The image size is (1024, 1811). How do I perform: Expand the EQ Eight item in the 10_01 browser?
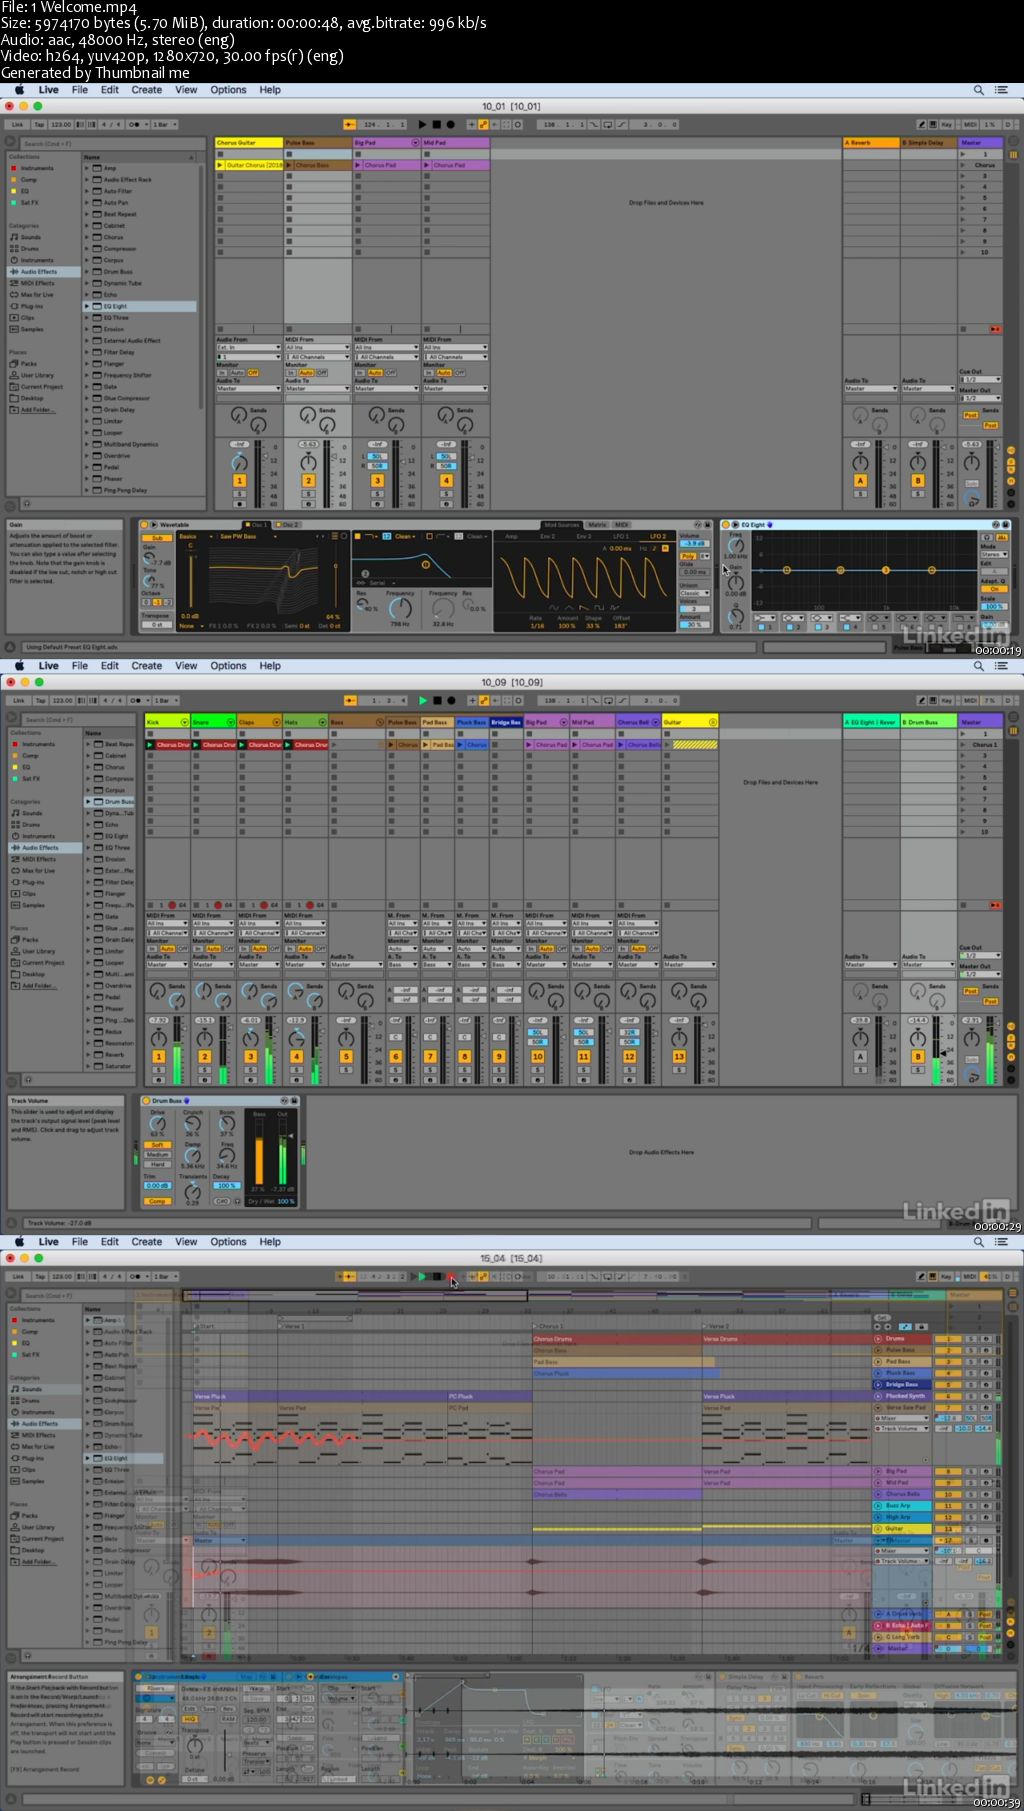point(88,306)
